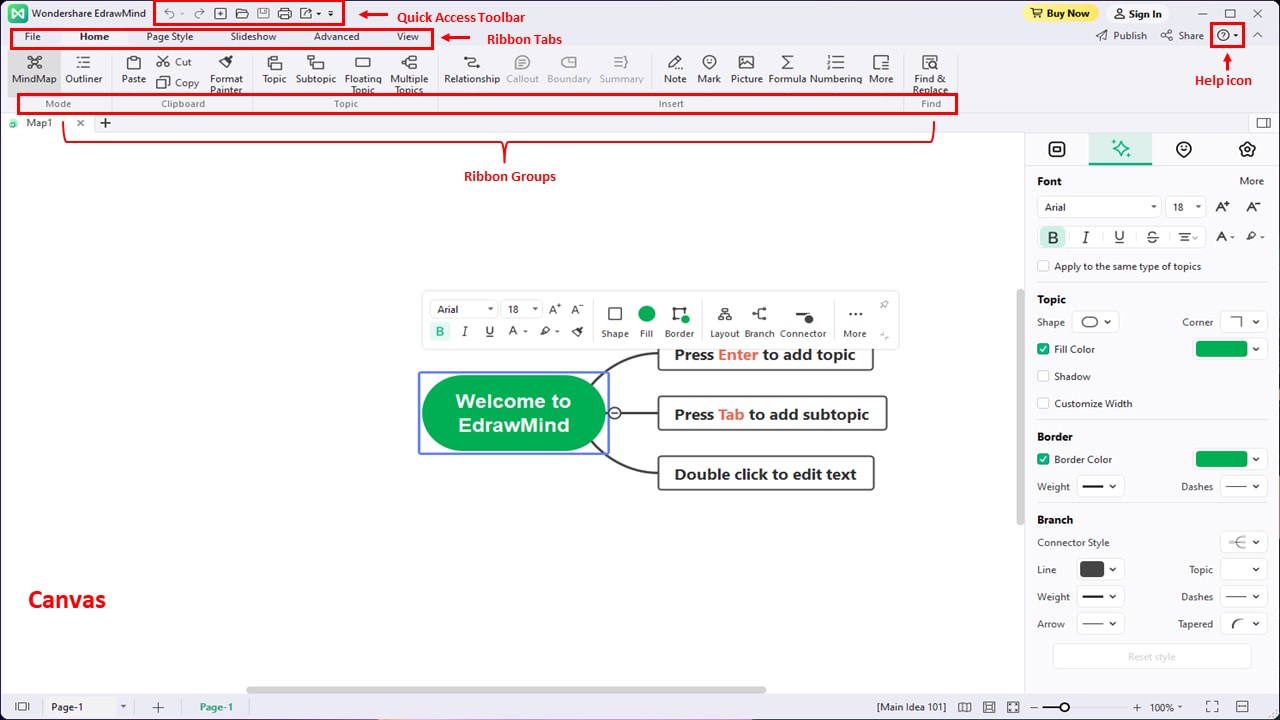
Task: Open Find & Replace
Action: point(930,74)
